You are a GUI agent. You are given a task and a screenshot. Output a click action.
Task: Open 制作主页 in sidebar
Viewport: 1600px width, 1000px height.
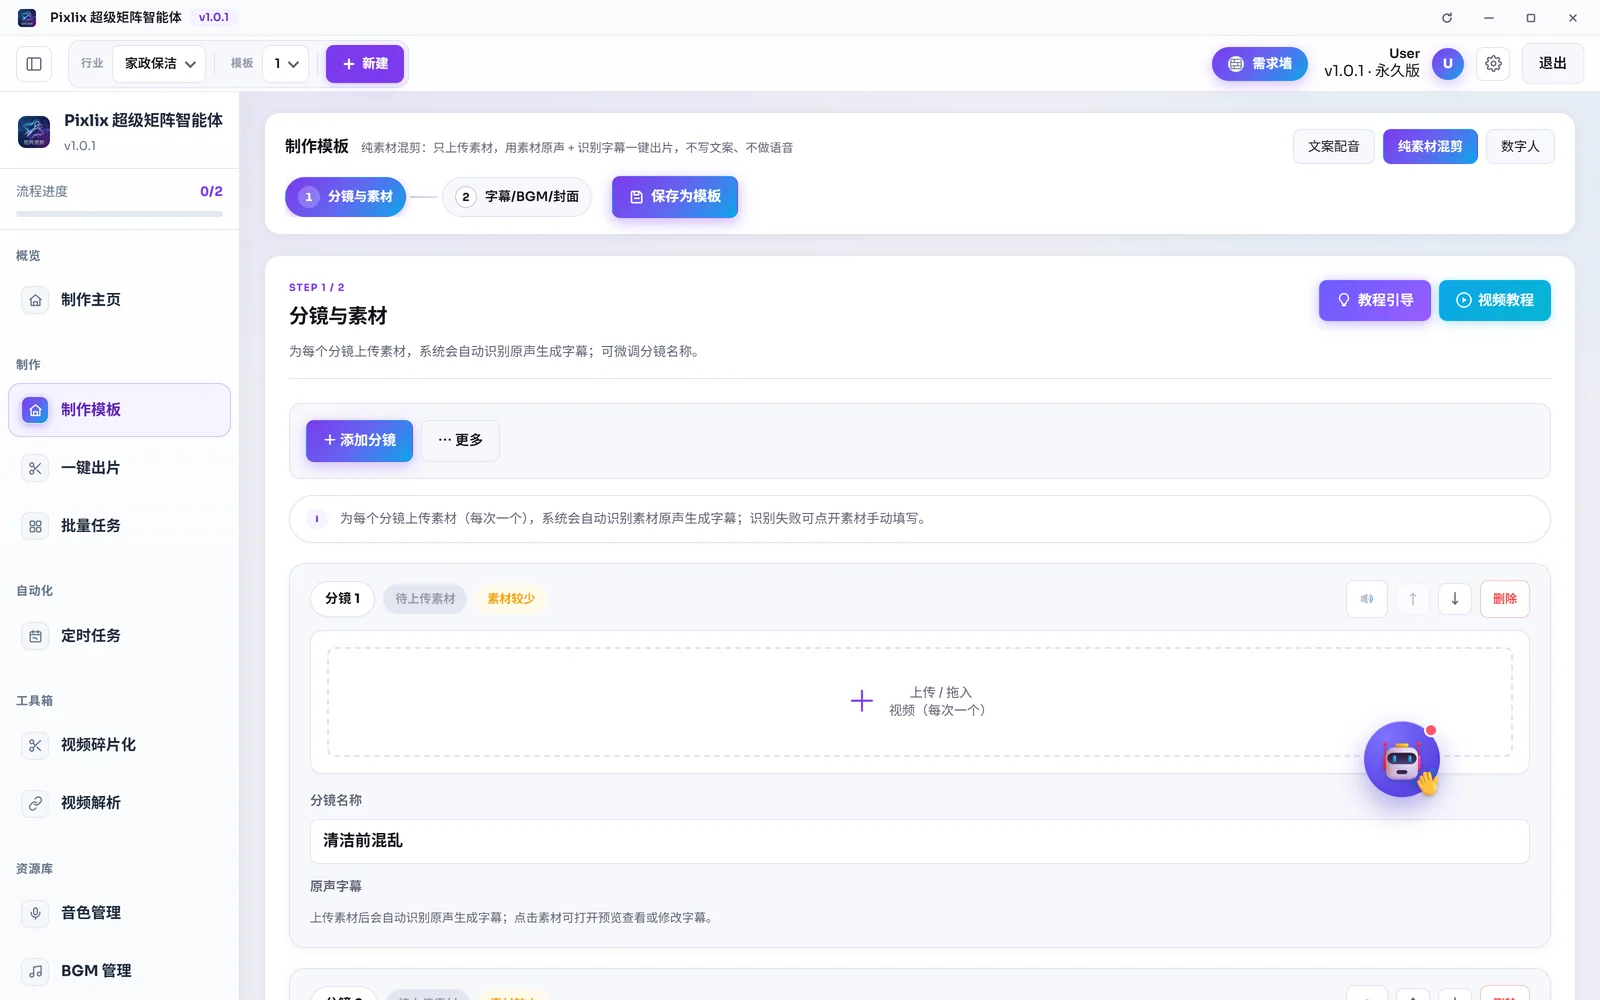point(119,300)
